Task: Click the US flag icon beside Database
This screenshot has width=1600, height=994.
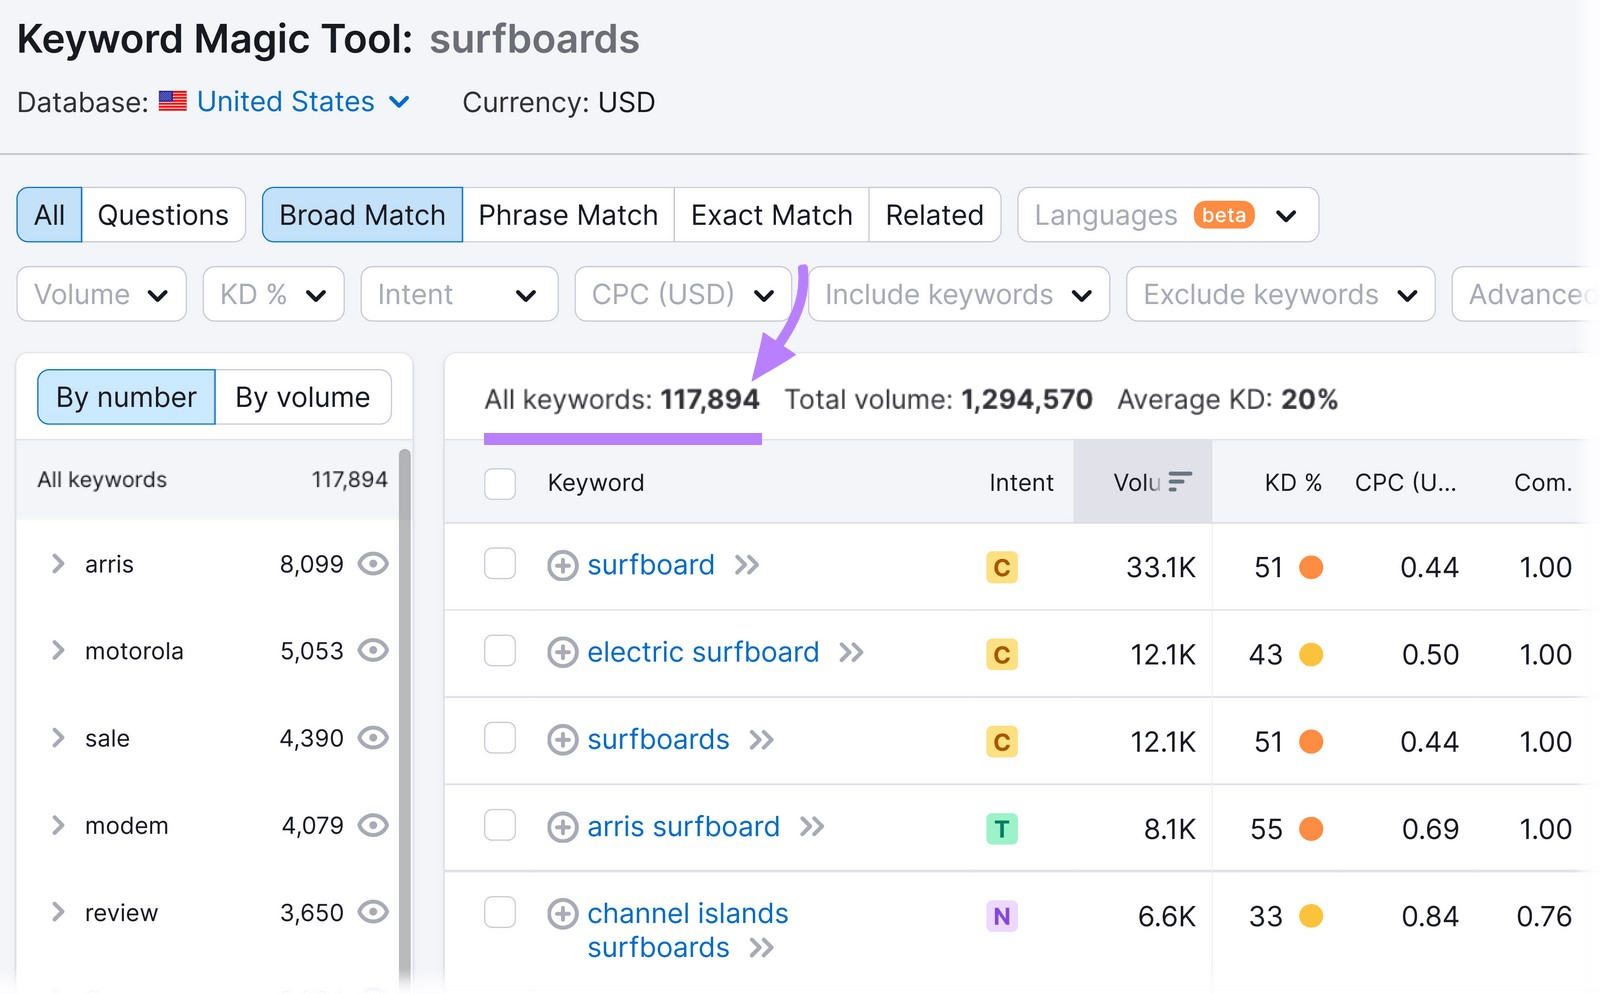Action: [x=172, y=101]
